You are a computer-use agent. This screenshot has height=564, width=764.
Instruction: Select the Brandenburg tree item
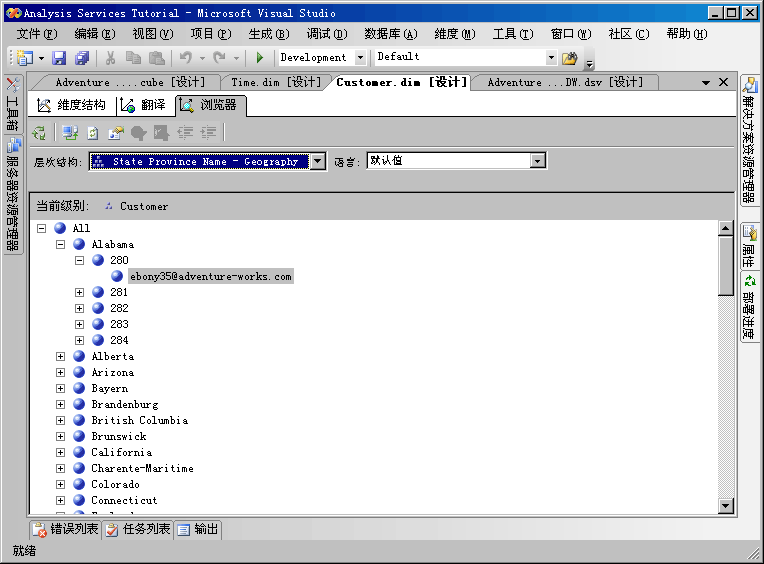click(x=125, y=405)
